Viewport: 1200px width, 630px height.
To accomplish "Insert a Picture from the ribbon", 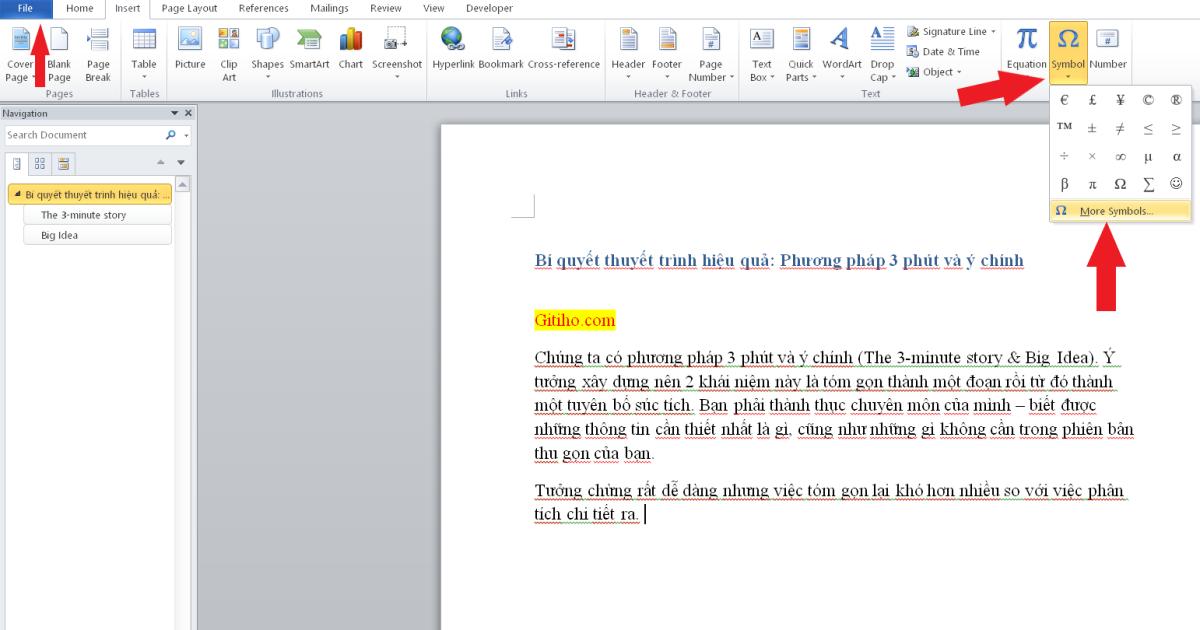I will coord(189,48).
